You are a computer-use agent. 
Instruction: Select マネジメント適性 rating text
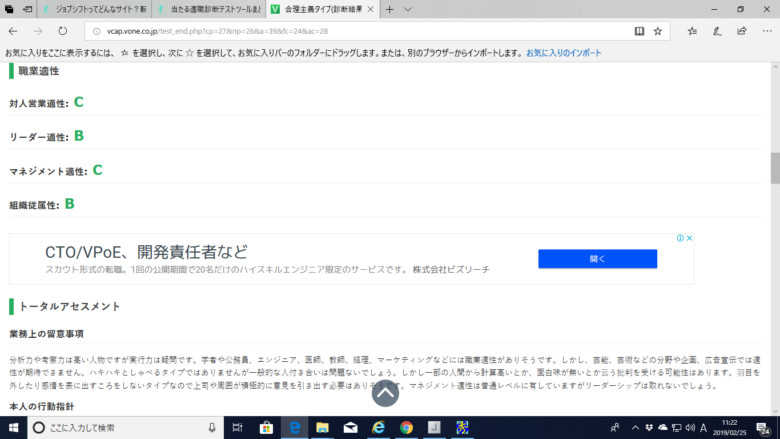pos(56,171)
